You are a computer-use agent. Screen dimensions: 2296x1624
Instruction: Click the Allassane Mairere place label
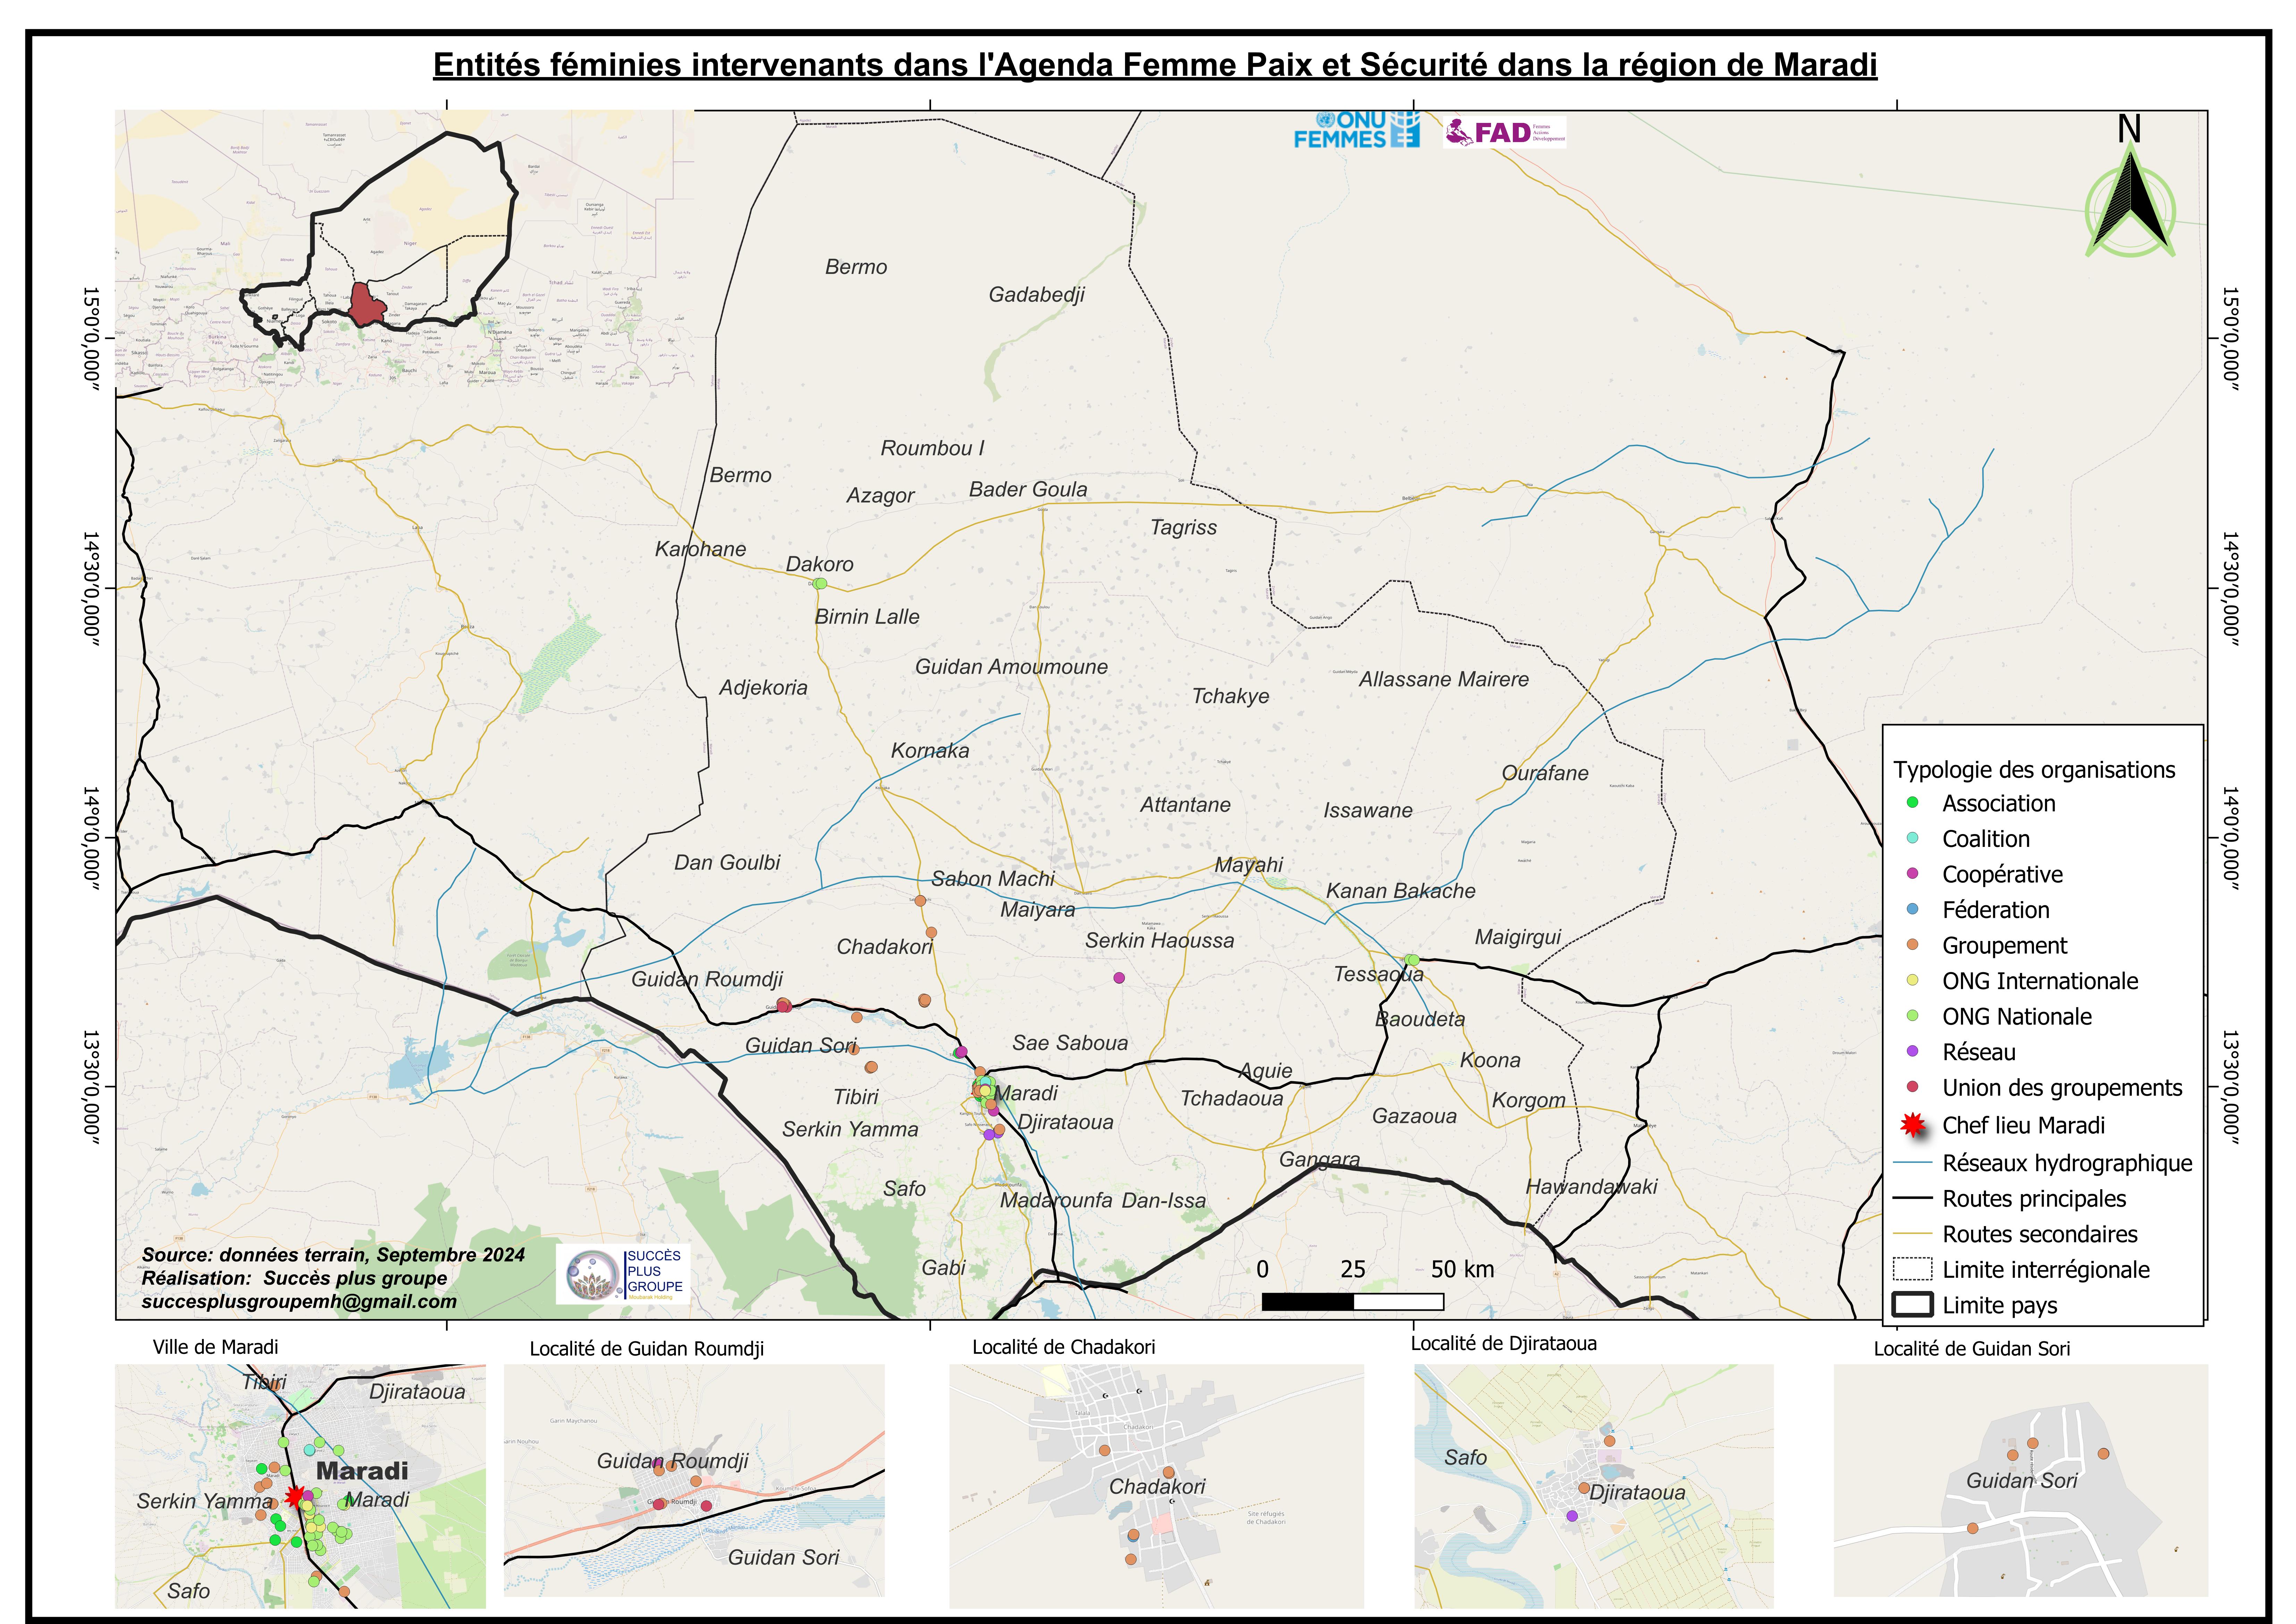pos(1444,679)
